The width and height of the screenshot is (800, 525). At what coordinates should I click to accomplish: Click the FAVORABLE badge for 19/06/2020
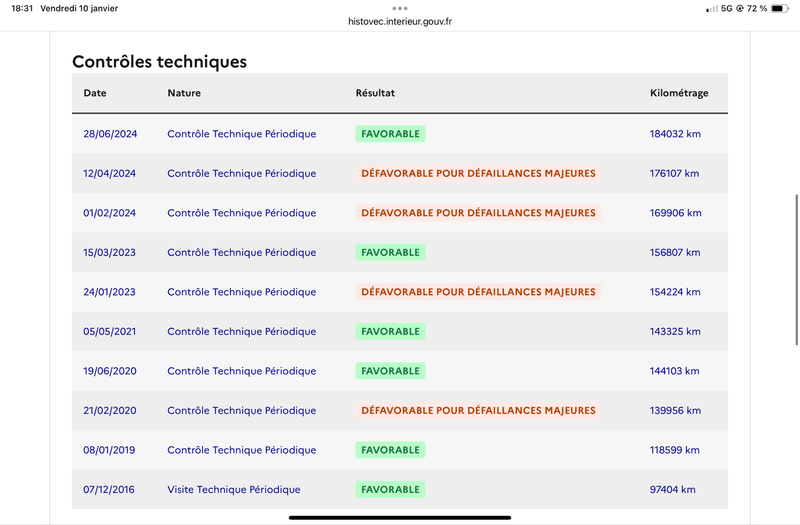point(390,371)
